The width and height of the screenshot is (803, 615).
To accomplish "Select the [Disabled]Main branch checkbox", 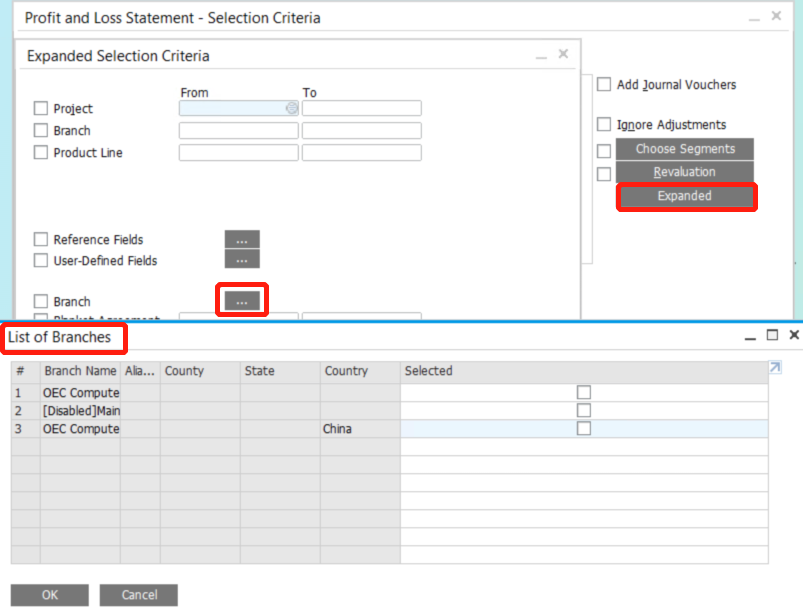I will [584, 410].
